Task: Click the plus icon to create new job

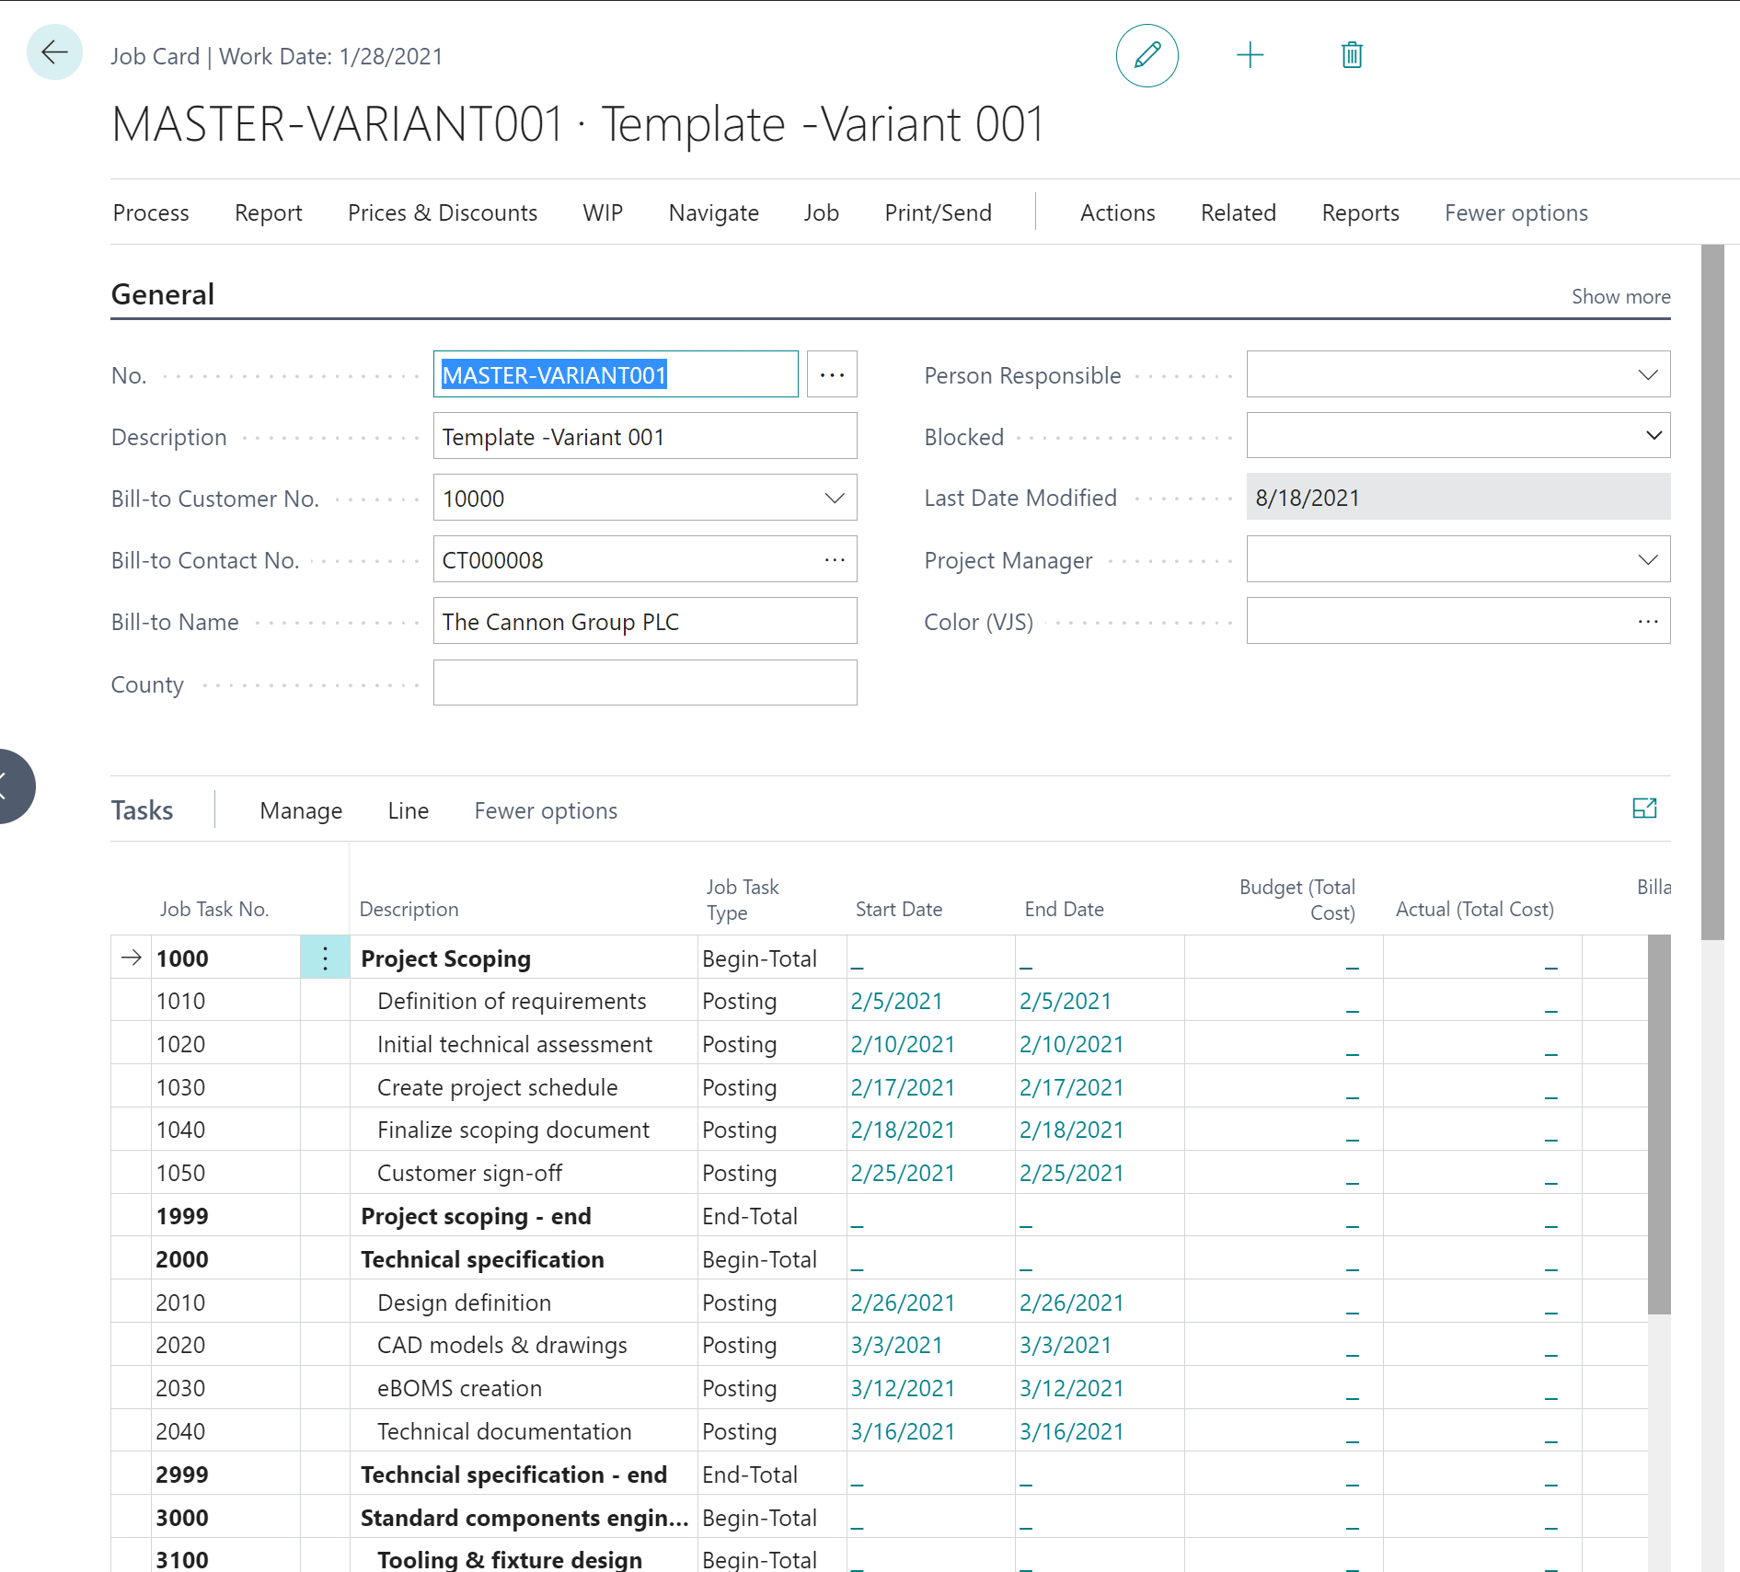Action: pyautogui.click(x=1249, y=55)
